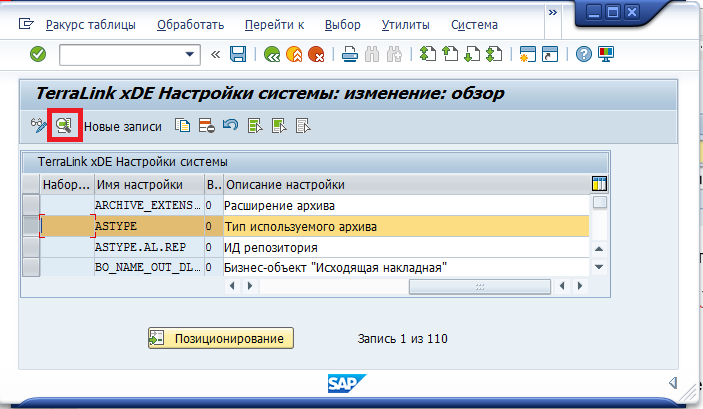Open Details with the magnifier icon
The height and width of the screenshot is (409, 703).
(x=63, y=126)
